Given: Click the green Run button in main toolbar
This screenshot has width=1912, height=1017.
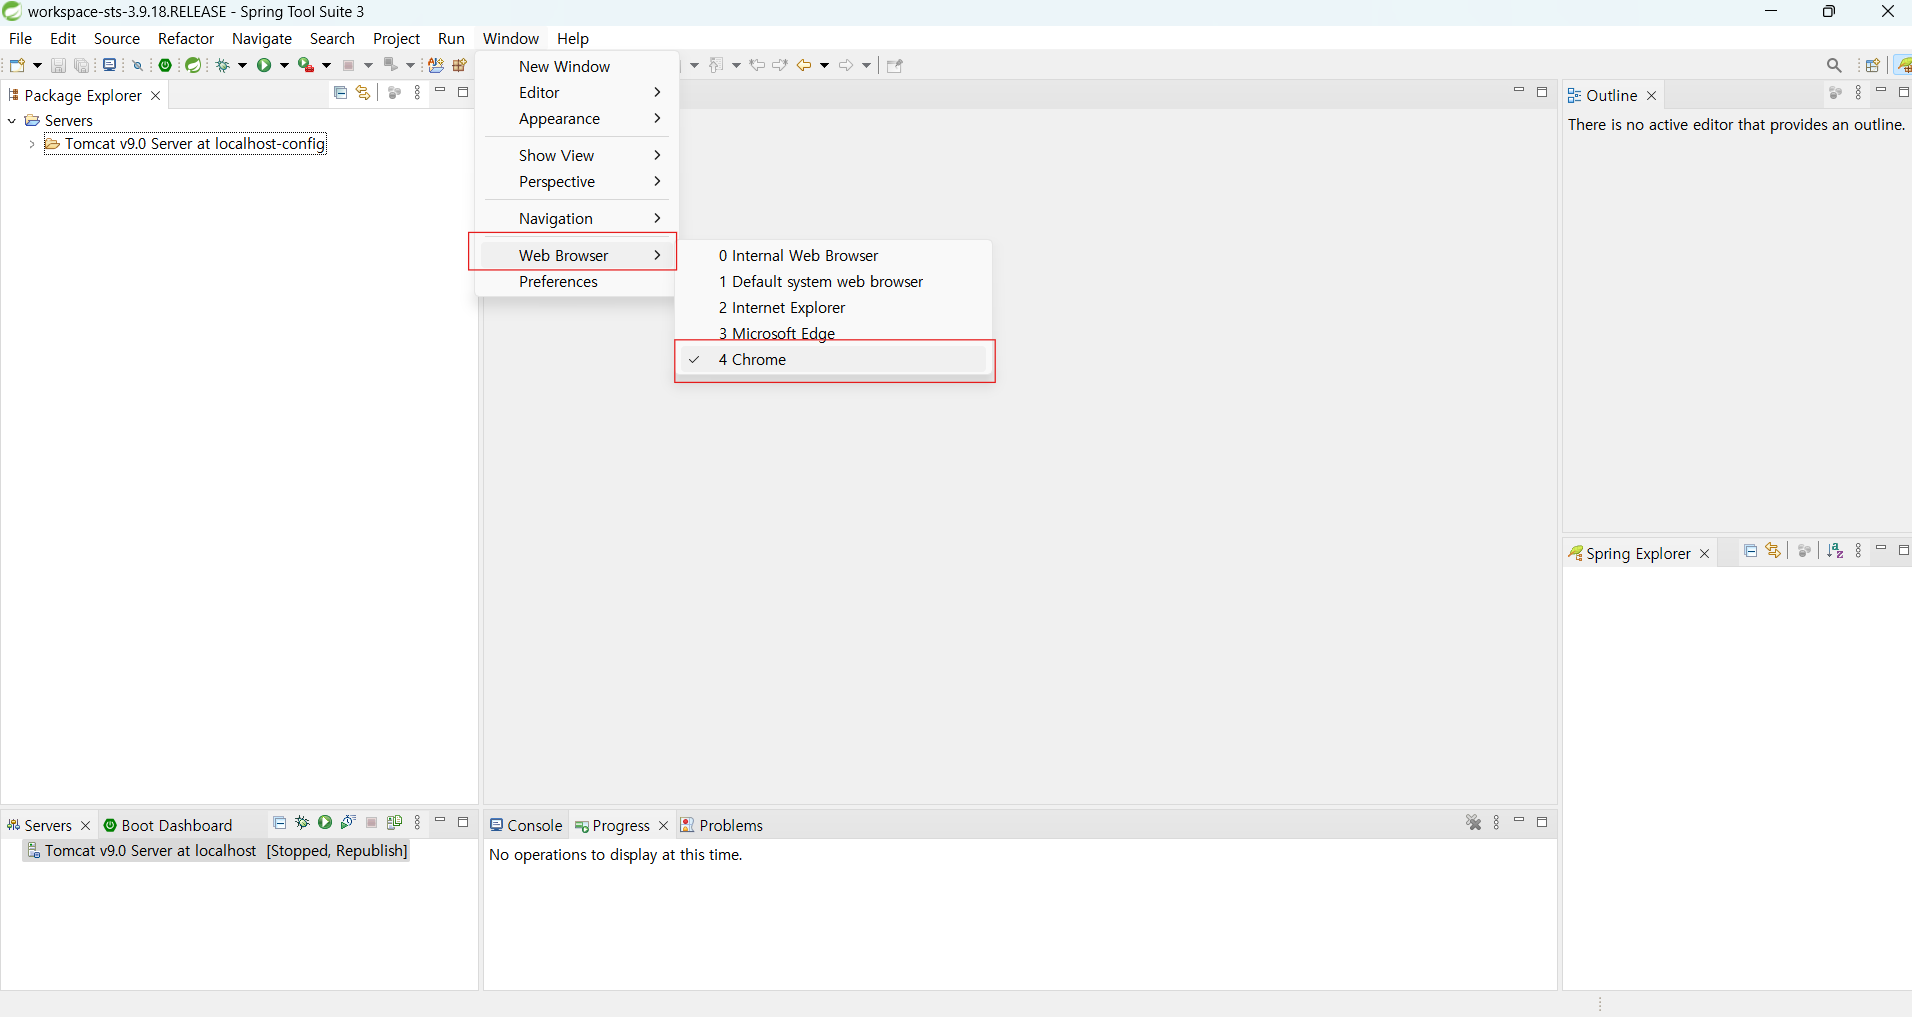Looking at the screenshot, I should [x=264, y=65].
